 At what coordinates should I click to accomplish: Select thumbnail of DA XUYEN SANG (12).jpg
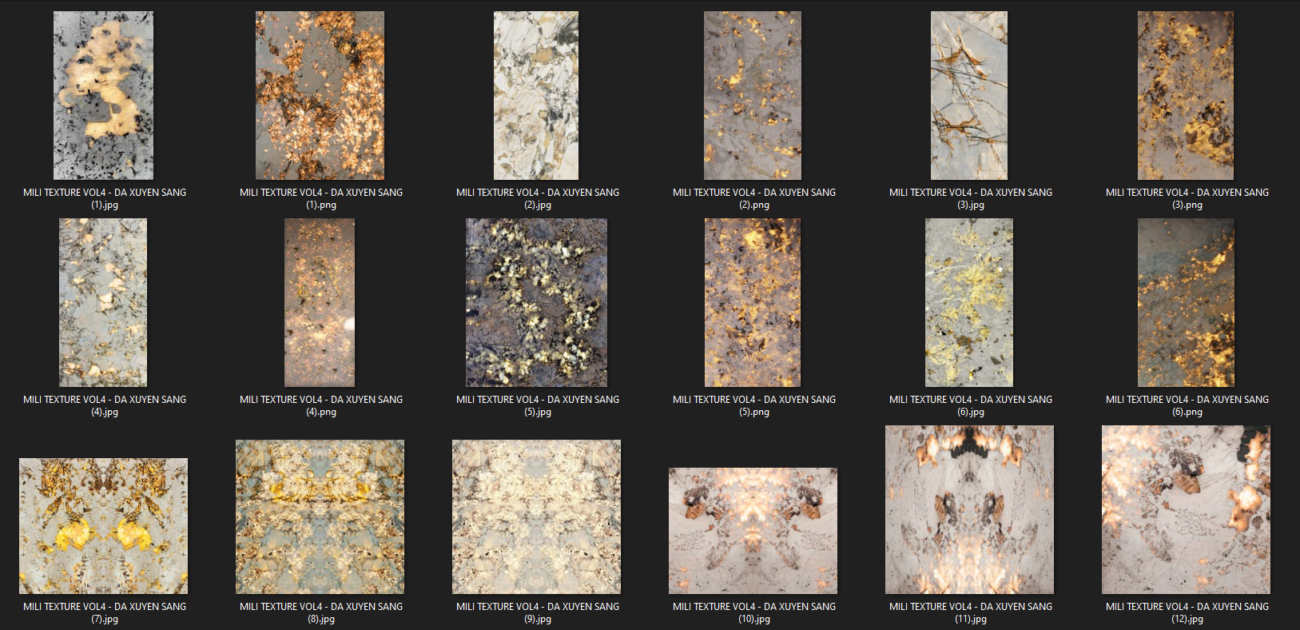pos(1186,510)
